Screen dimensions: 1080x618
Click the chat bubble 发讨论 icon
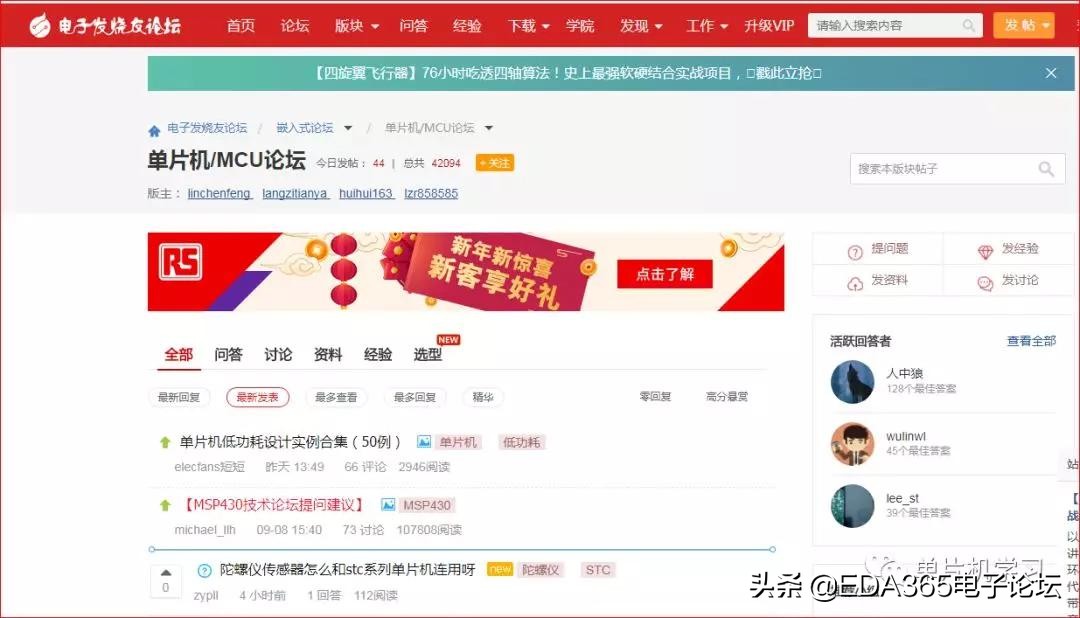(985, 281)
